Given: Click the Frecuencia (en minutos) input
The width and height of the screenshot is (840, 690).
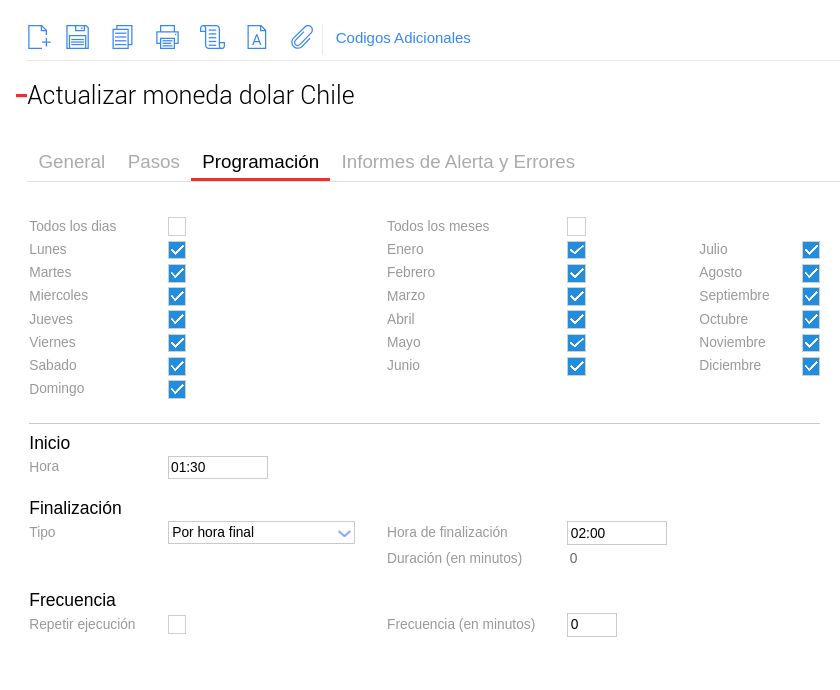Looking at the screenshot, I should [592, 625].
